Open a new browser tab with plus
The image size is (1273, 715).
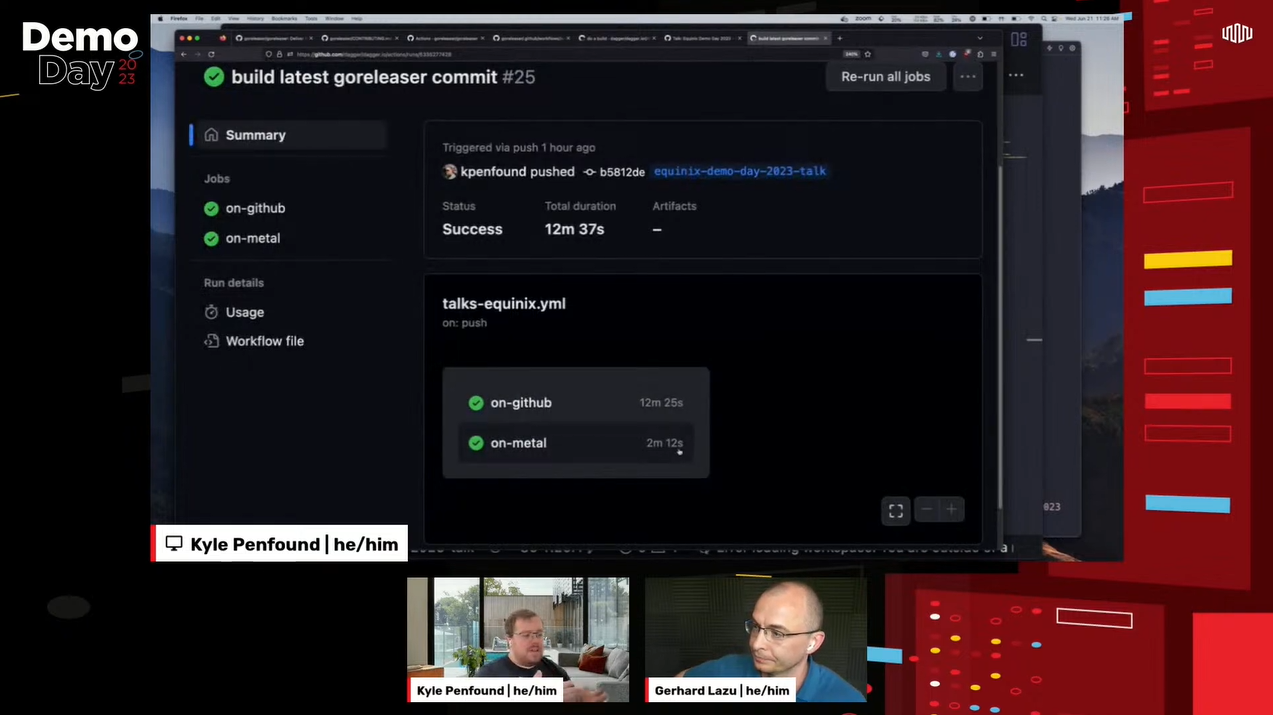tap(839, 38)
